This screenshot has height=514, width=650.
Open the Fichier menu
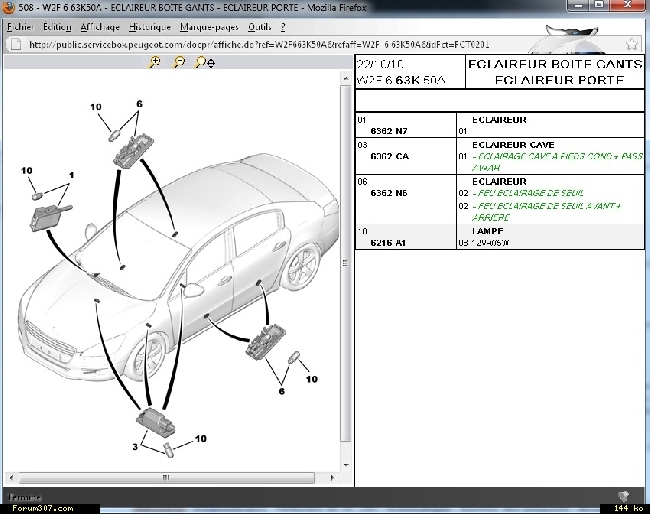pyautogui.click(x=20, y=27)
